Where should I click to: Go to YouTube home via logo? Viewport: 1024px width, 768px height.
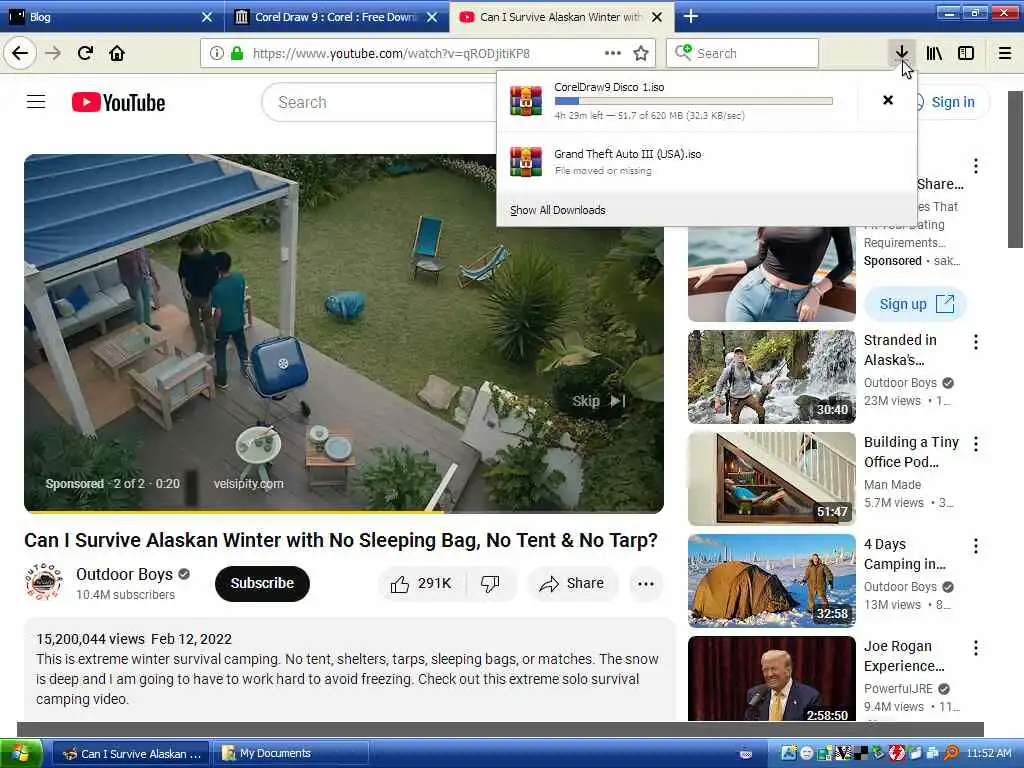pyautogui.click(x=118, y=103)
